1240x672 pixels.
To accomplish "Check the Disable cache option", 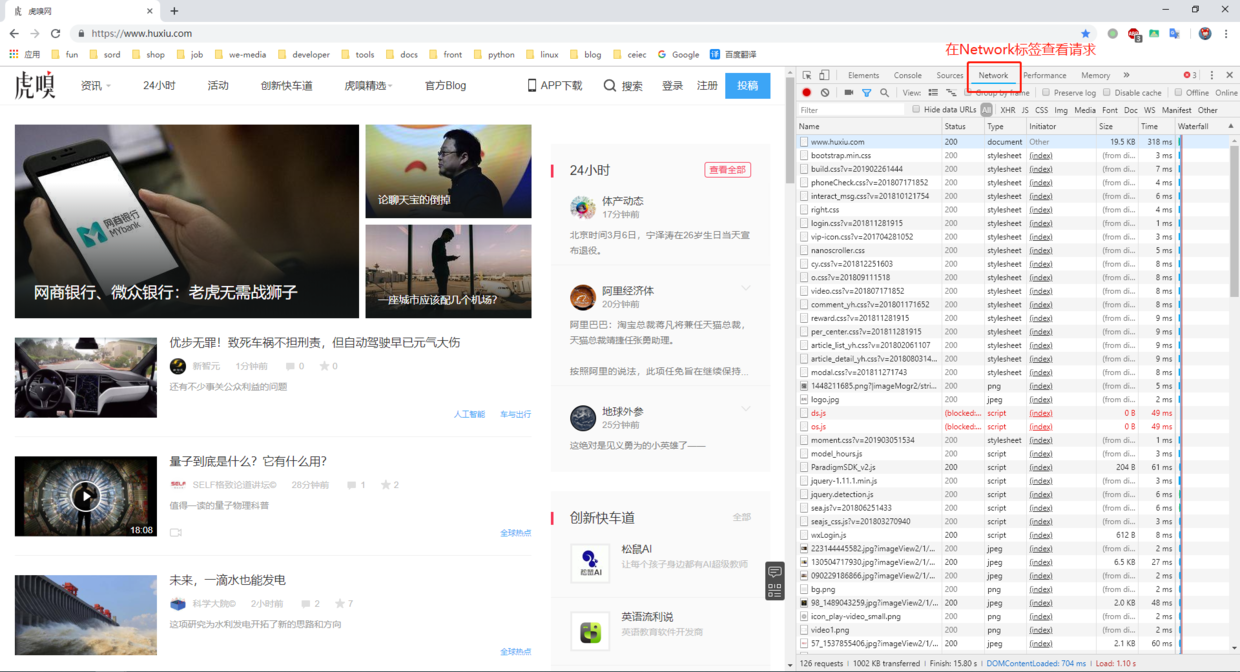I will pos(1107,93).
